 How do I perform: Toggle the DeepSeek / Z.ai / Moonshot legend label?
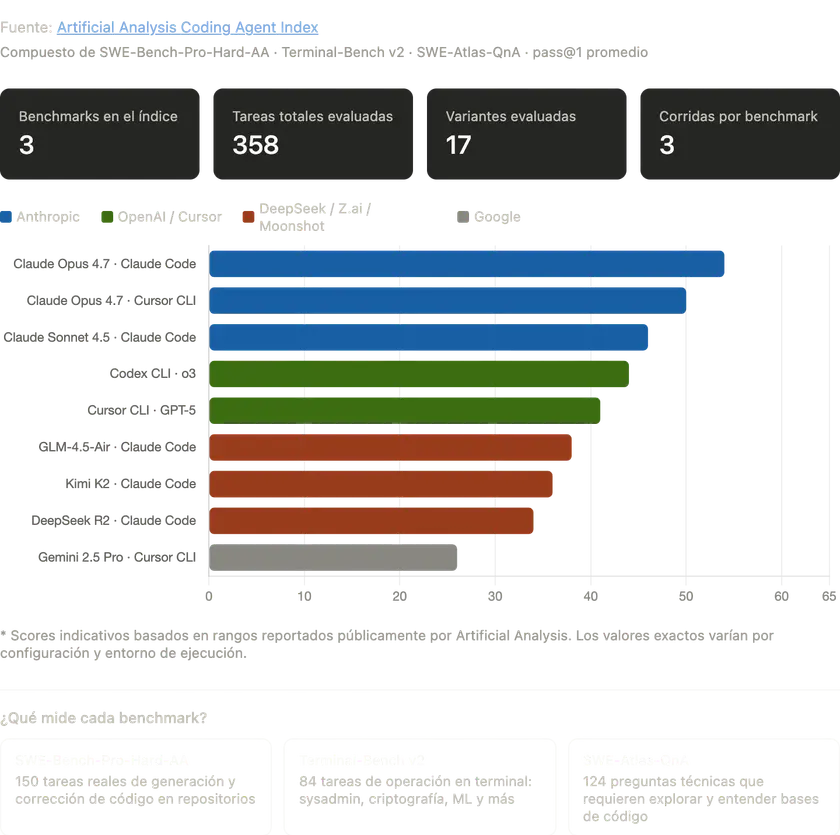315,217
